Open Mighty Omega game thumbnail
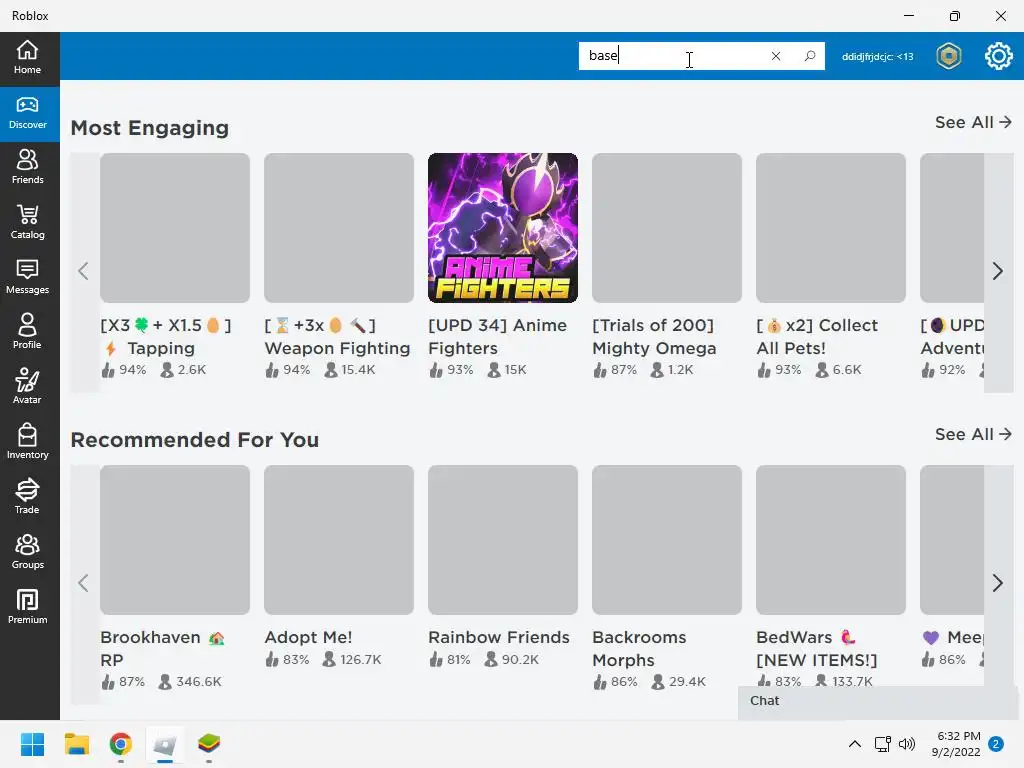Image resolution: width=1024 pixels, height=768 pixels. coord(667,228)
